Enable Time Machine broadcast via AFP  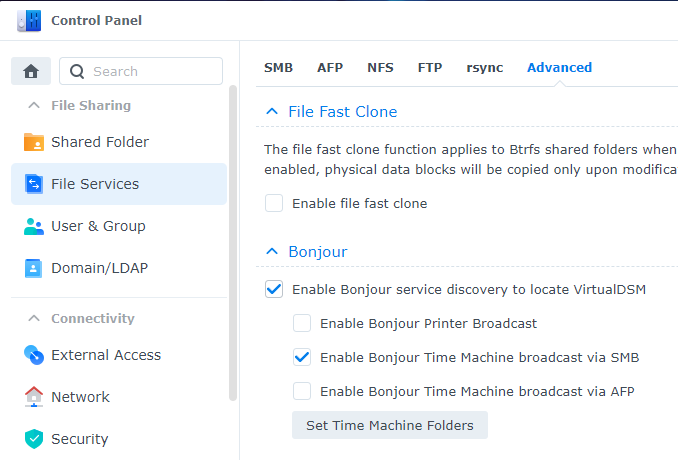coord(302,391)
